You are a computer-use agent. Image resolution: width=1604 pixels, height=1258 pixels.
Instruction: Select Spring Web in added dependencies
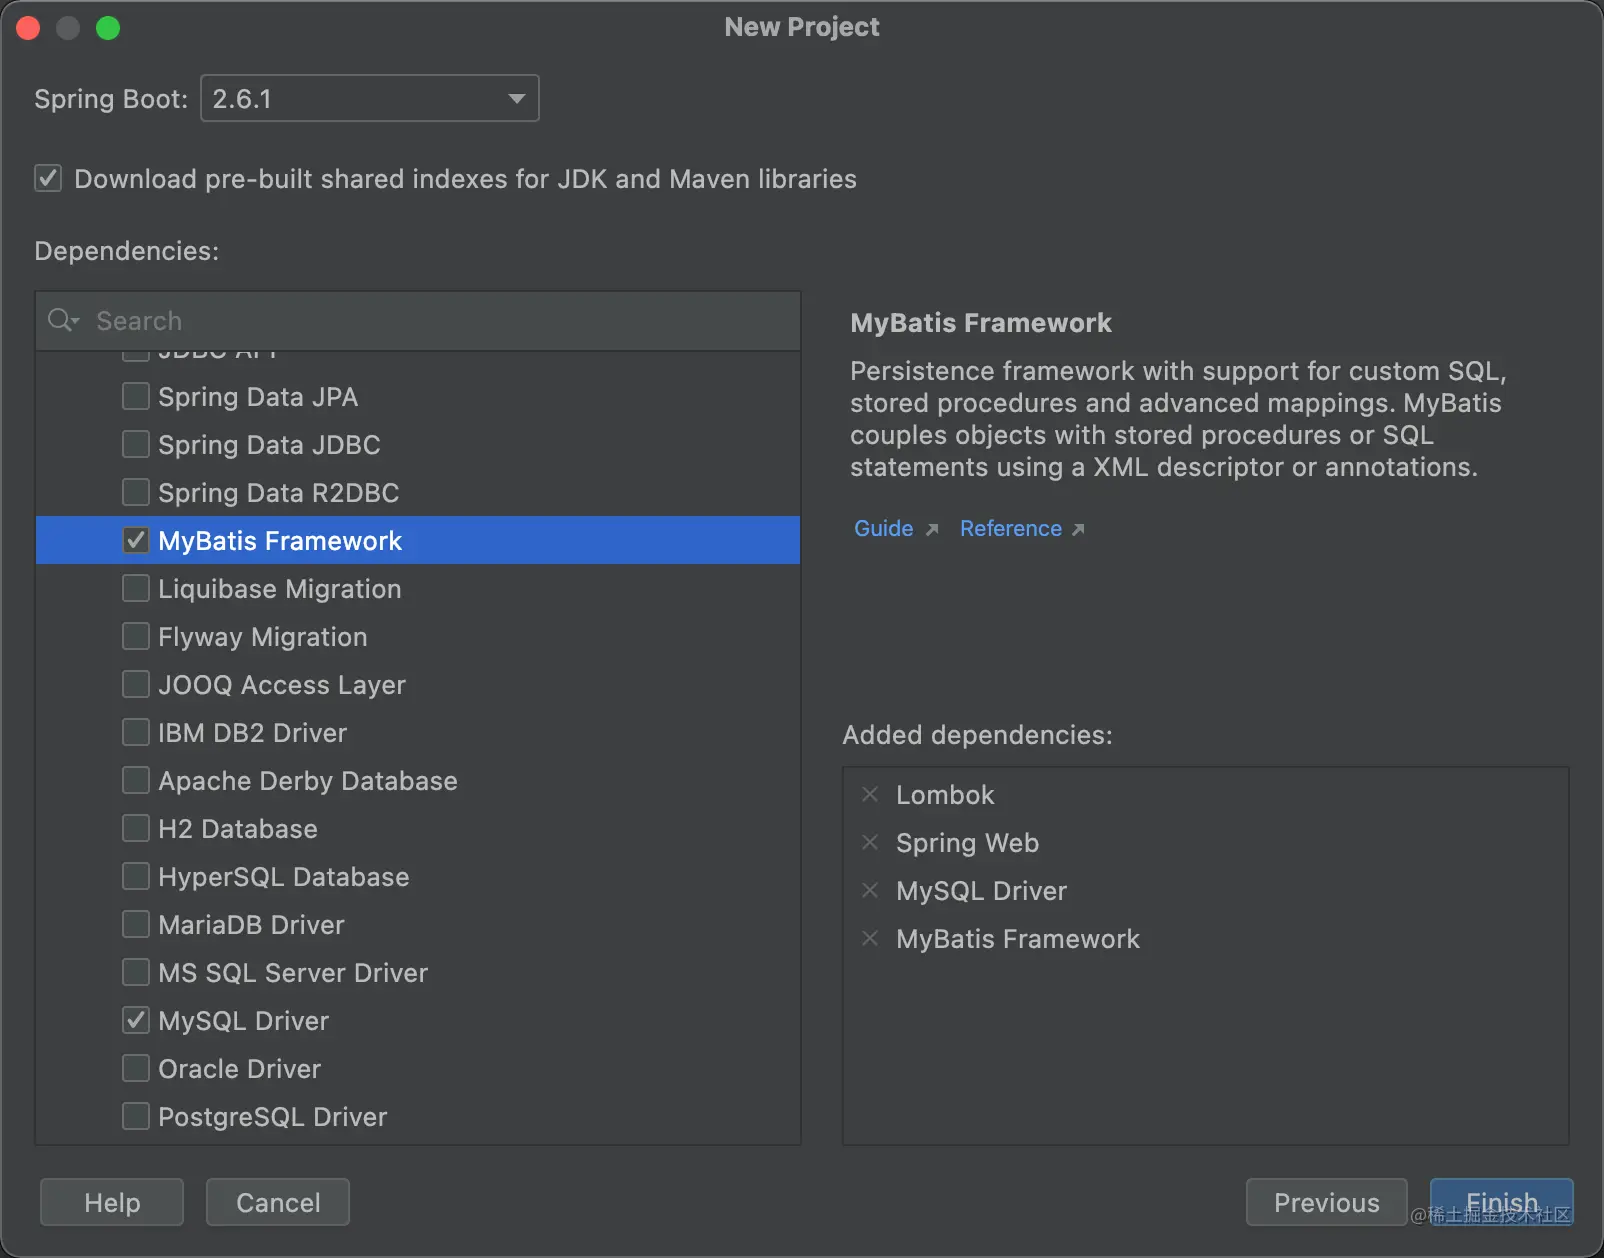967,842
